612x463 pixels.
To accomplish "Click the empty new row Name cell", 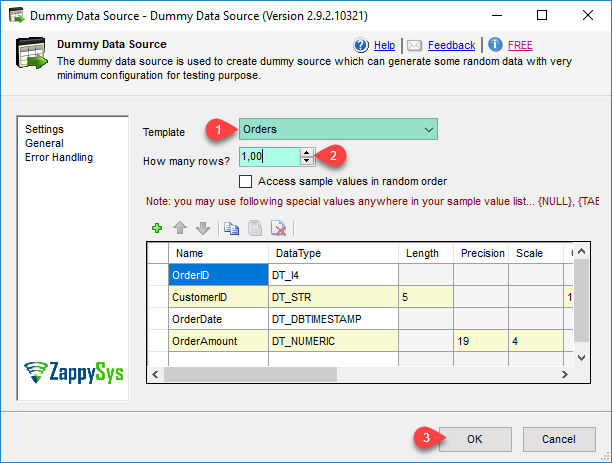I will (219, 359).
